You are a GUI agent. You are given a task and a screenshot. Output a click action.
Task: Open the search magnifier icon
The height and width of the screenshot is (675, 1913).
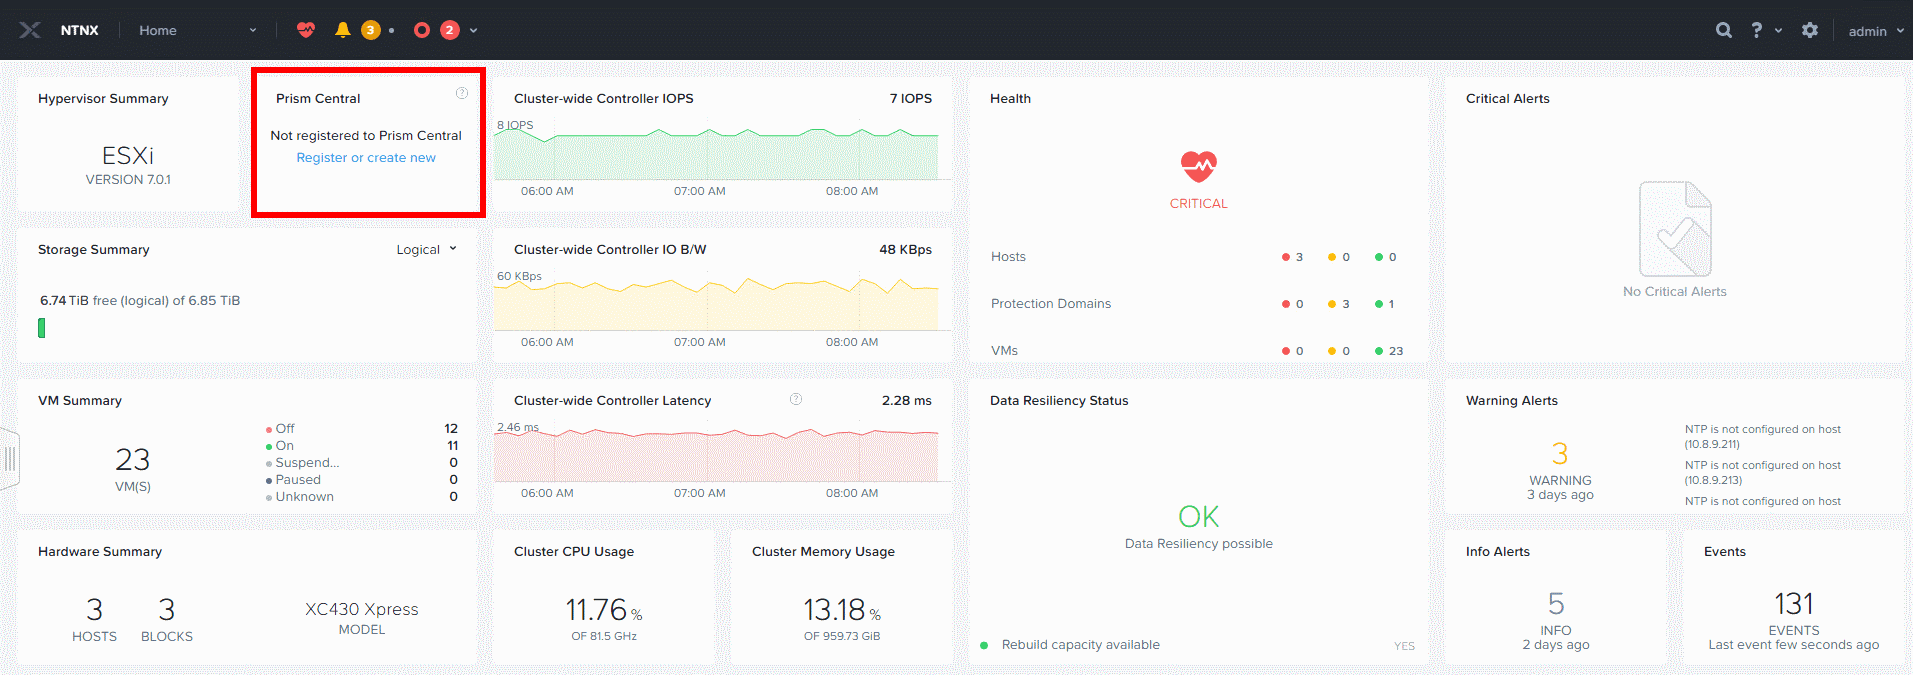1724,30
